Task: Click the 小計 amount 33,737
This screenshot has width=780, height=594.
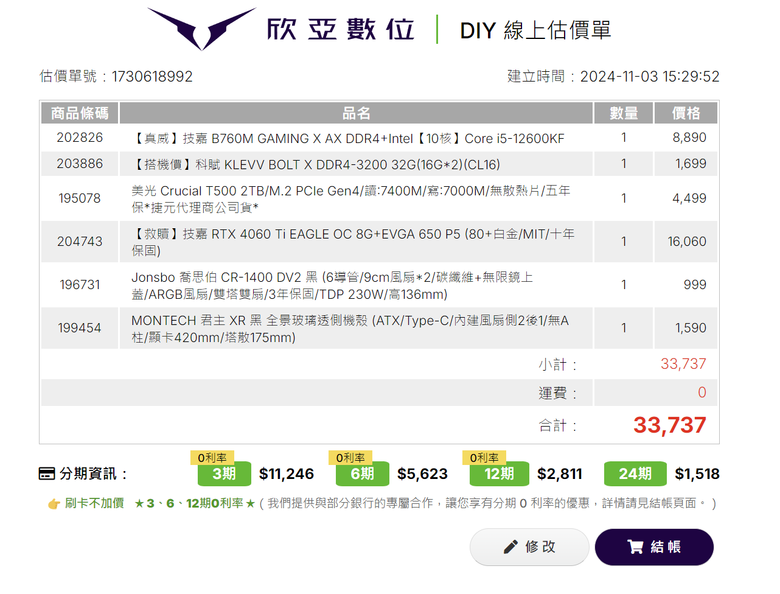Action: click(683, 364)
